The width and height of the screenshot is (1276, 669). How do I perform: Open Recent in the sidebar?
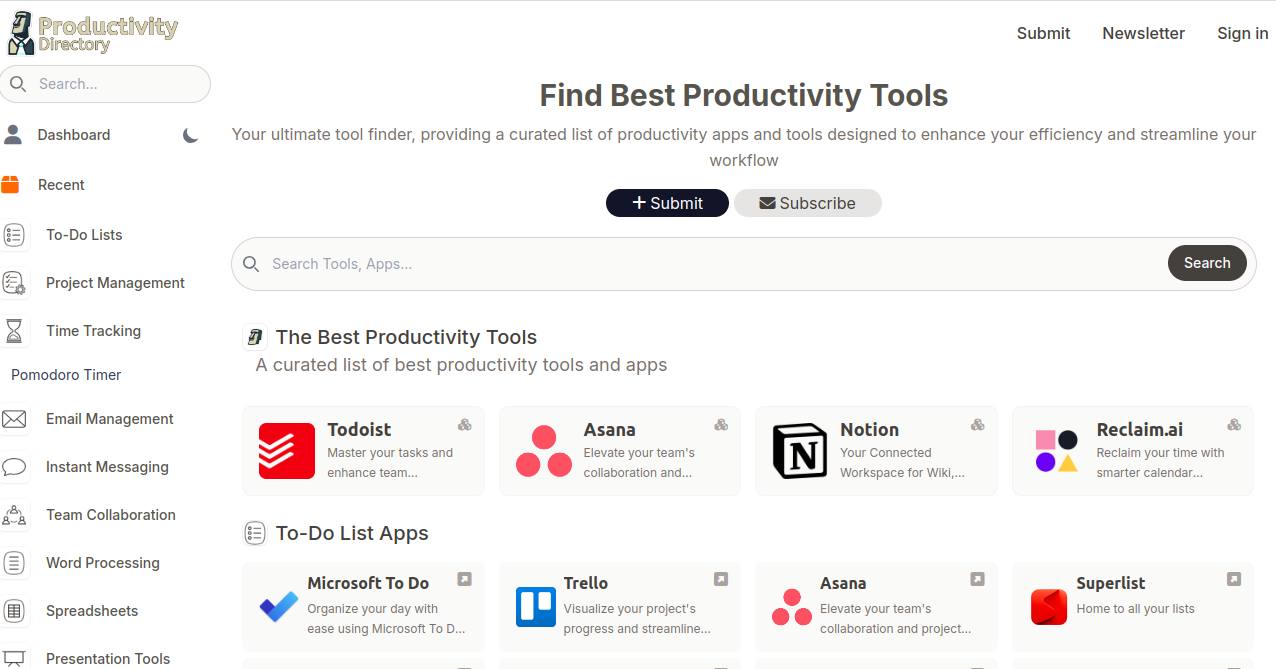click(x=61, y=185)
